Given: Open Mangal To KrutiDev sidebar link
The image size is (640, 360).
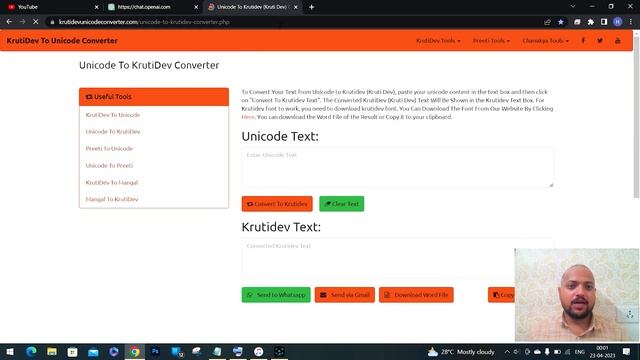Looking at the screenshot, I should (x=112, y=199).
